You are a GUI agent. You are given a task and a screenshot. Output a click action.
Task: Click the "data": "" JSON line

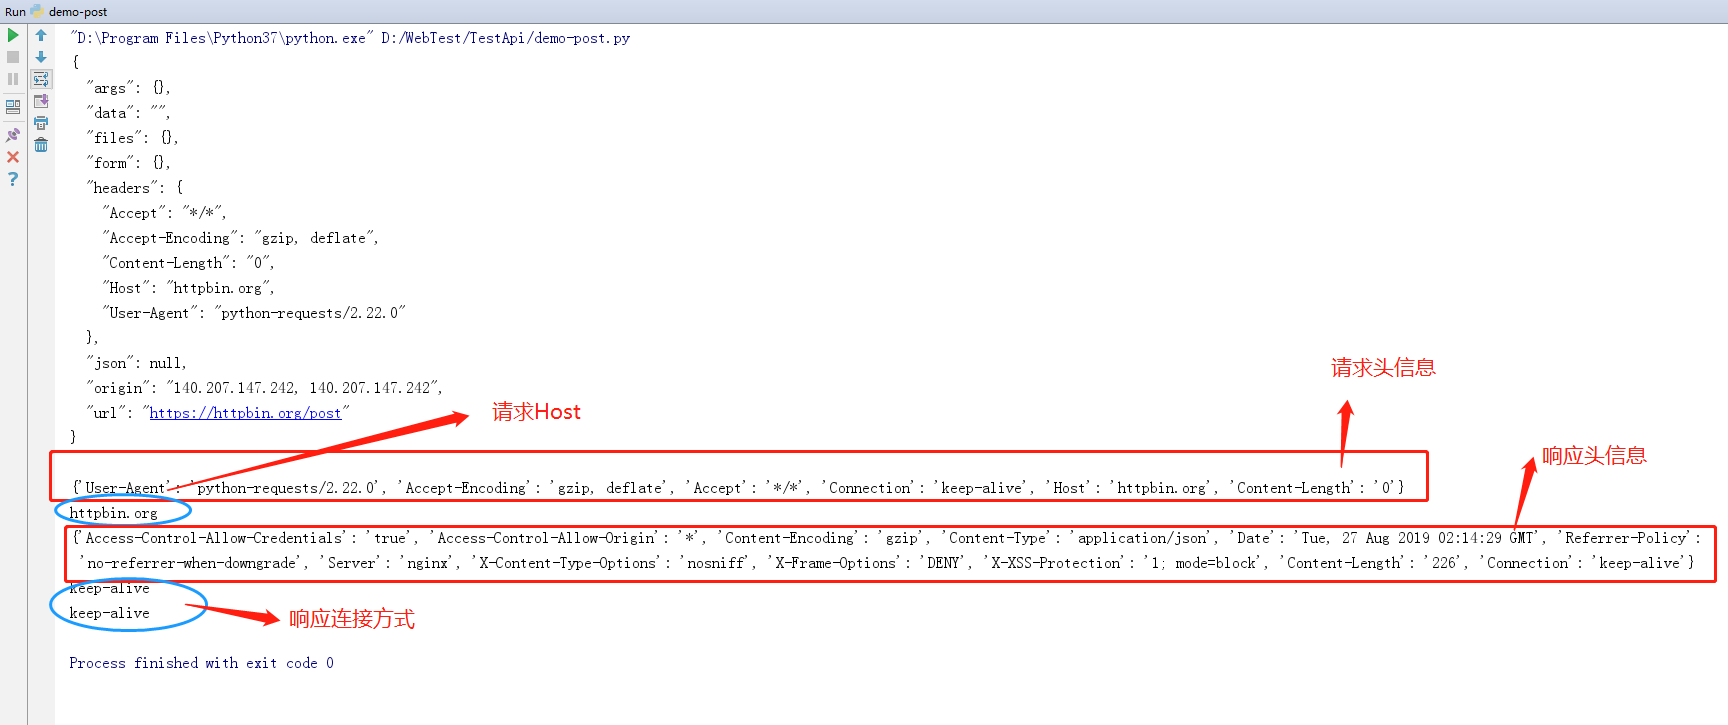click(128, 113)
